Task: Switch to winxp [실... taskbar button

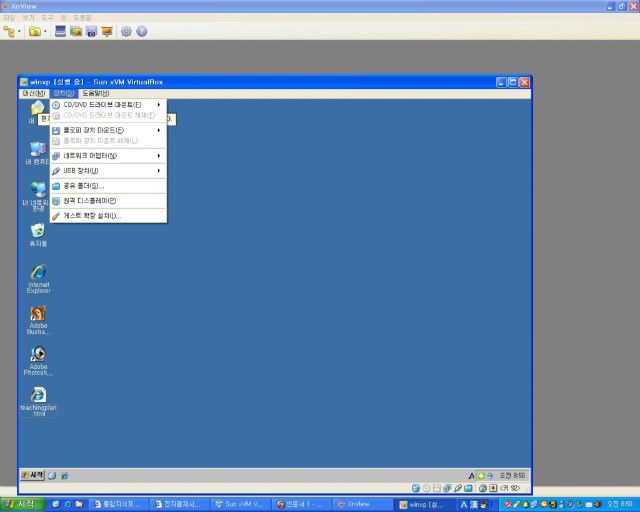Action: coord(422,505)
